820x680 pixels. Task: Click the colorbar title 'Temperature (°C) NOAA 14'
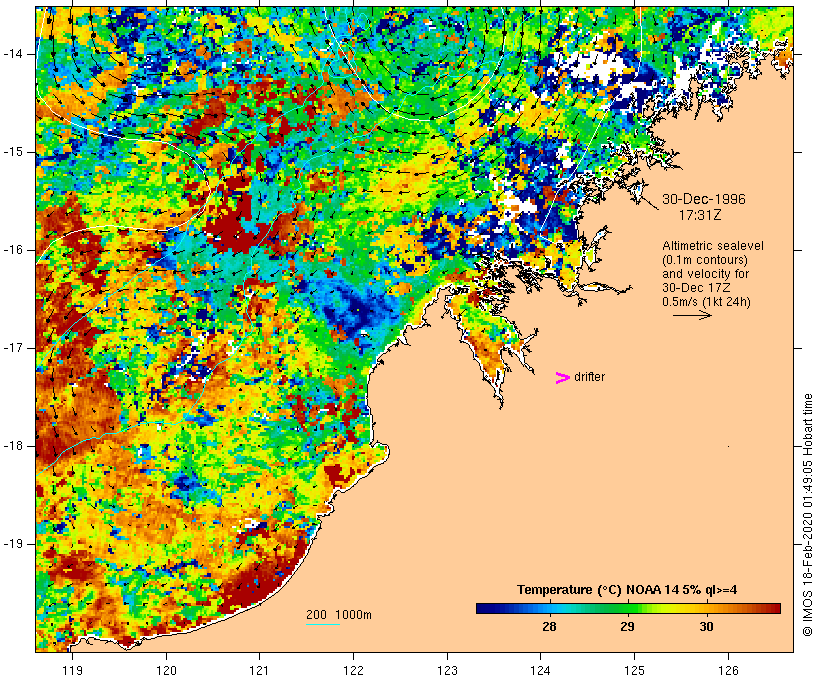(x=596, y=590)
